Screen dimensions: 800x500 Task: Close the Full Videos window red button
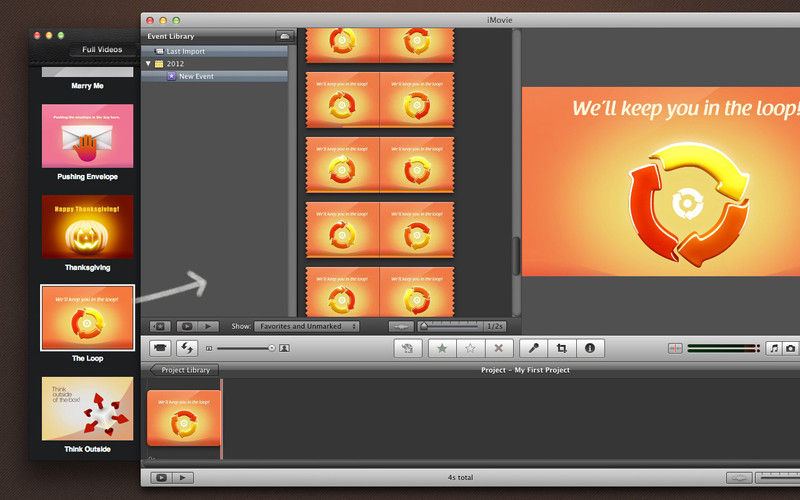[x=37, y=35]
